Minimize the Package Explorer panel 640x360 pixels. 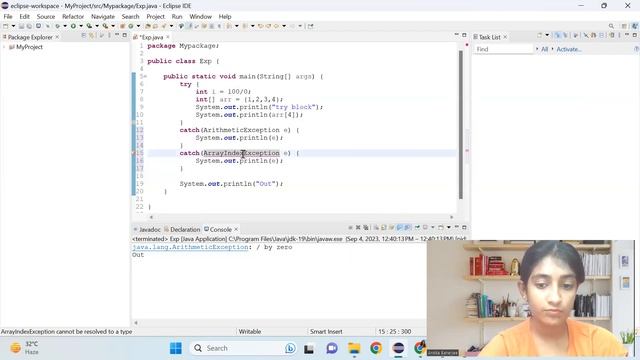117,35
